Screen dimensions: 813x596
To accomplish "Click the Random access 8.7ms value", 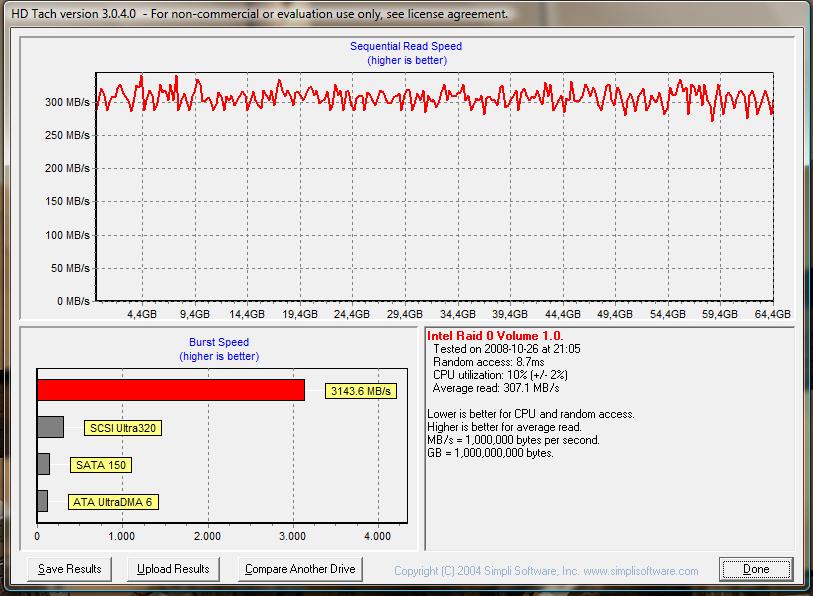I will (x=488, y=362).
